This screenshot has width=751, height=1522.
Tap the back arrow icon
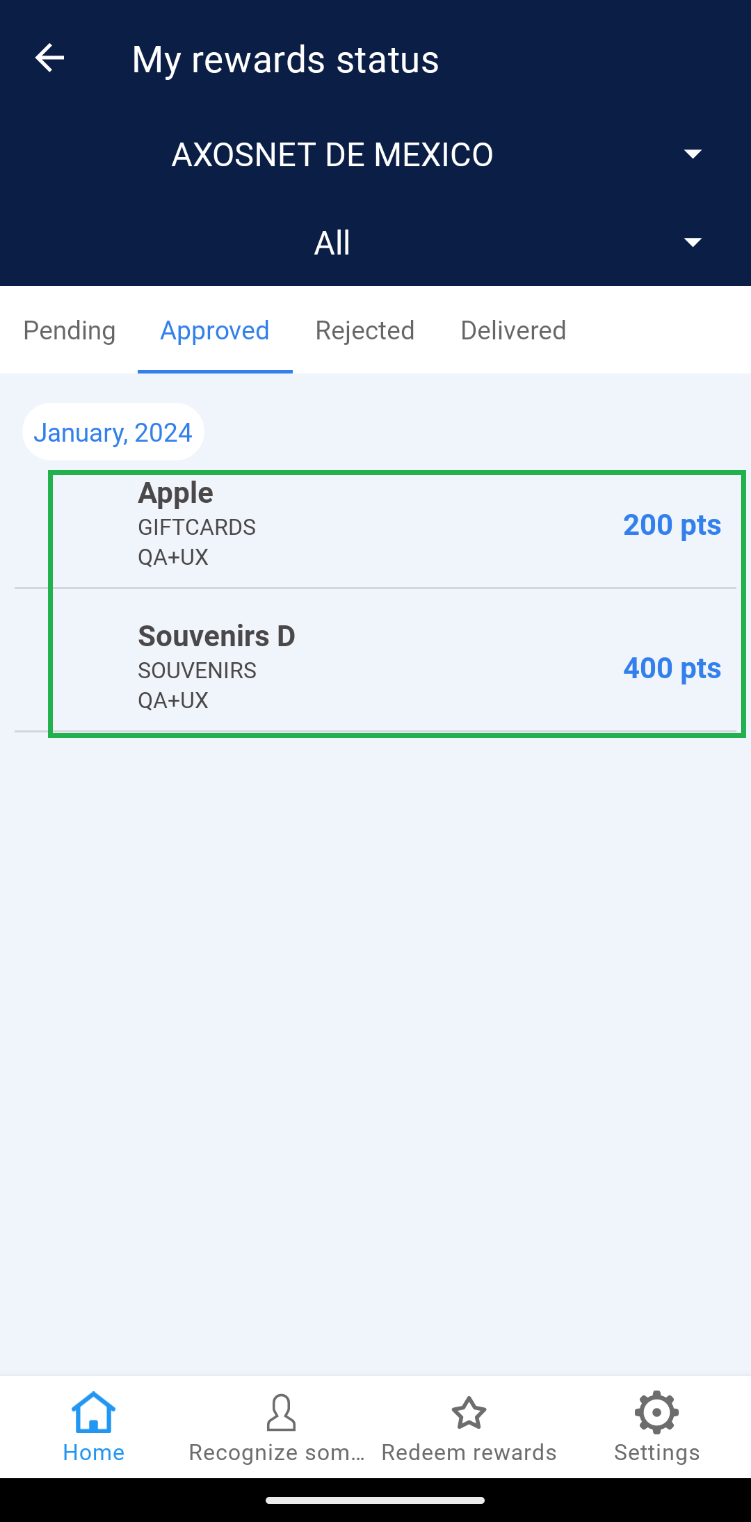pos(49,59)
